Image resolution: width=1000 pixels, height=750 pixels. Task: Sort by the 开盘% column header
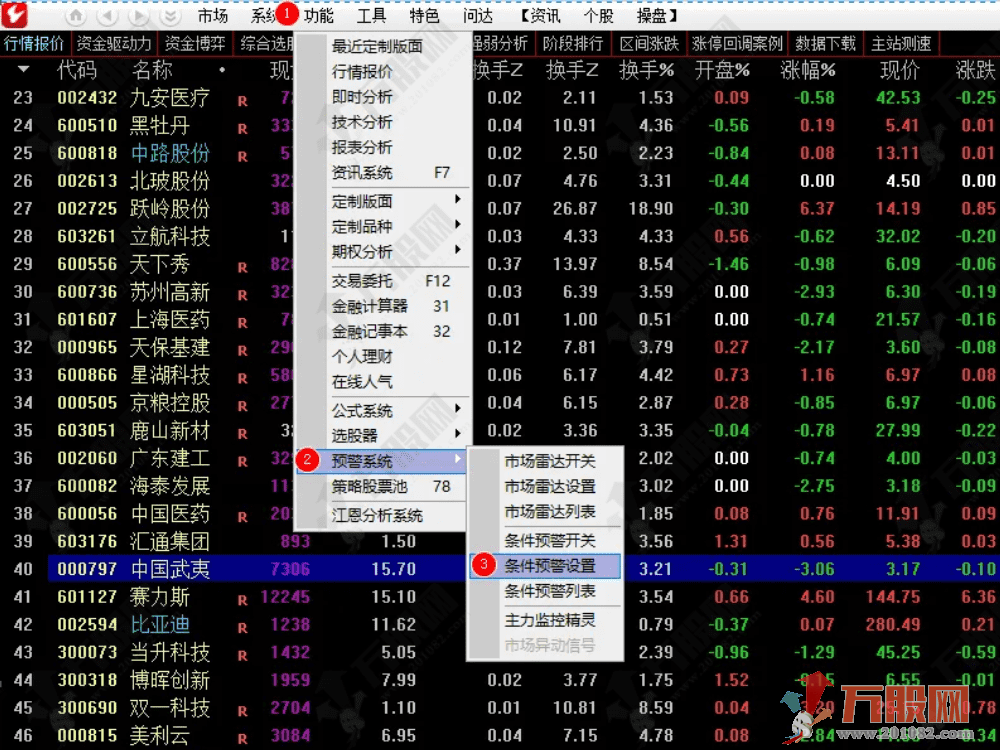722,70
